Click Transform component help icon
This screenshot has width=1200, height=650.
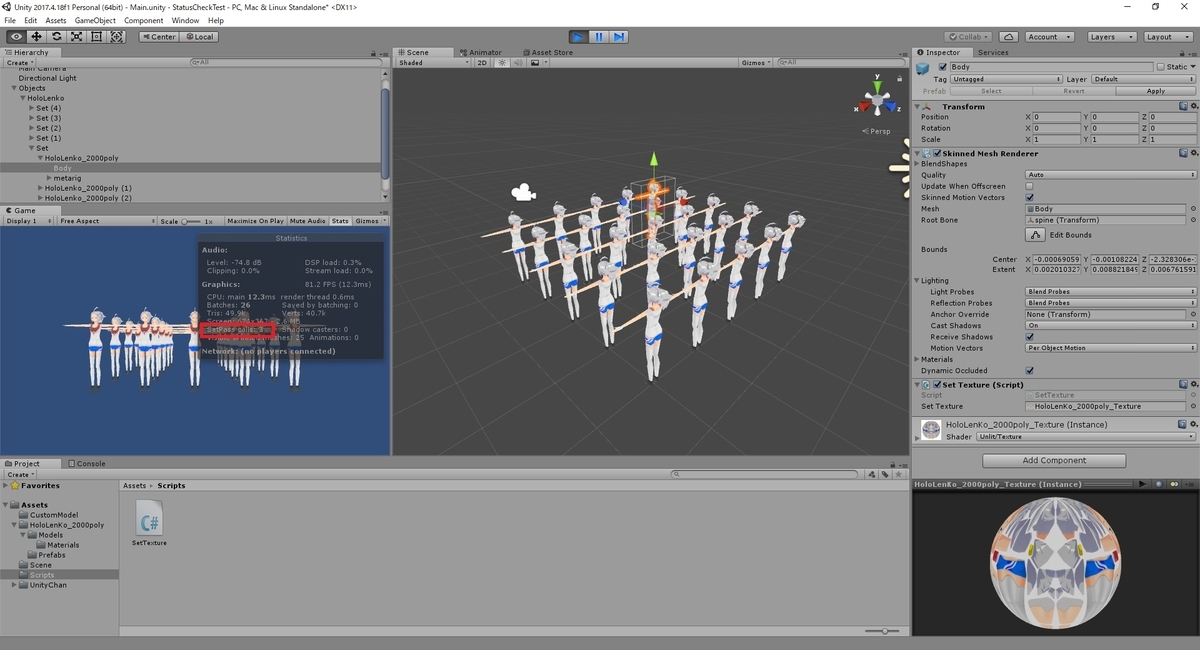click(x=1182, y=106)
